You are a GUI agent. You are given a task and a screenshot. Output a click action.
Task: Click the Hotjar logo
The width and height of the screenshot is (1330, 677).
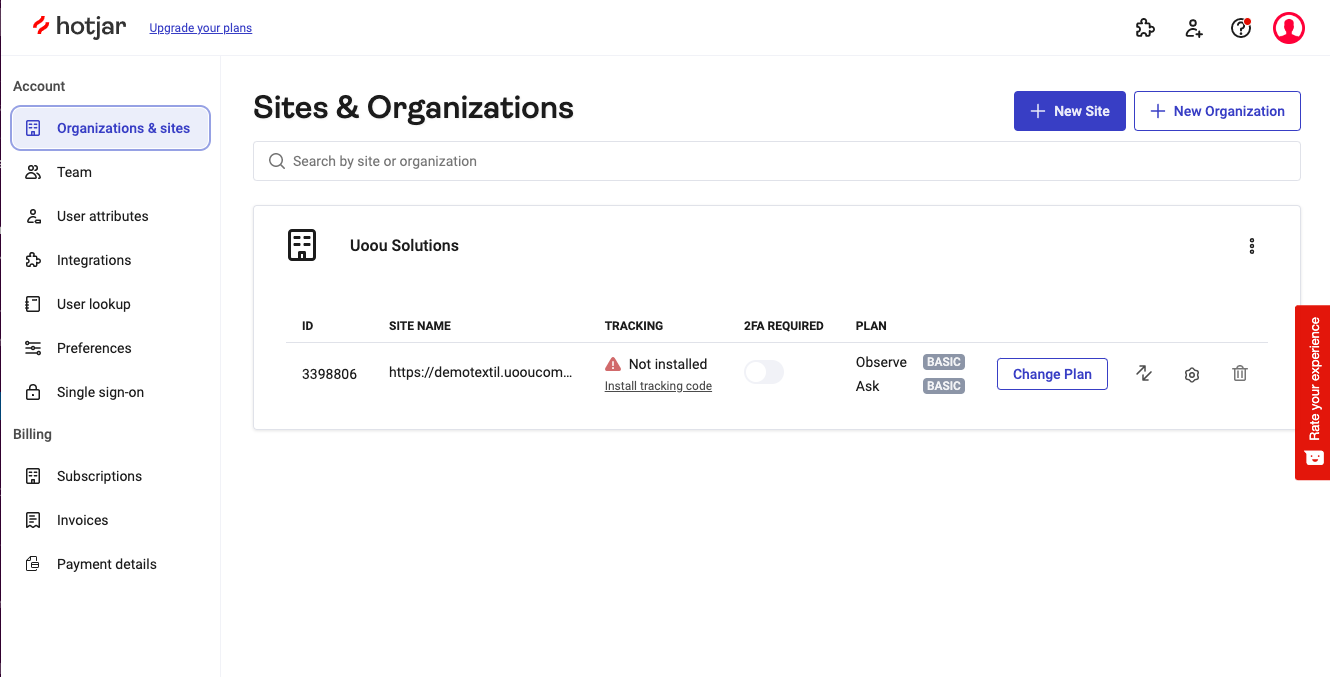pyautogui.click(x=79, y=27)
